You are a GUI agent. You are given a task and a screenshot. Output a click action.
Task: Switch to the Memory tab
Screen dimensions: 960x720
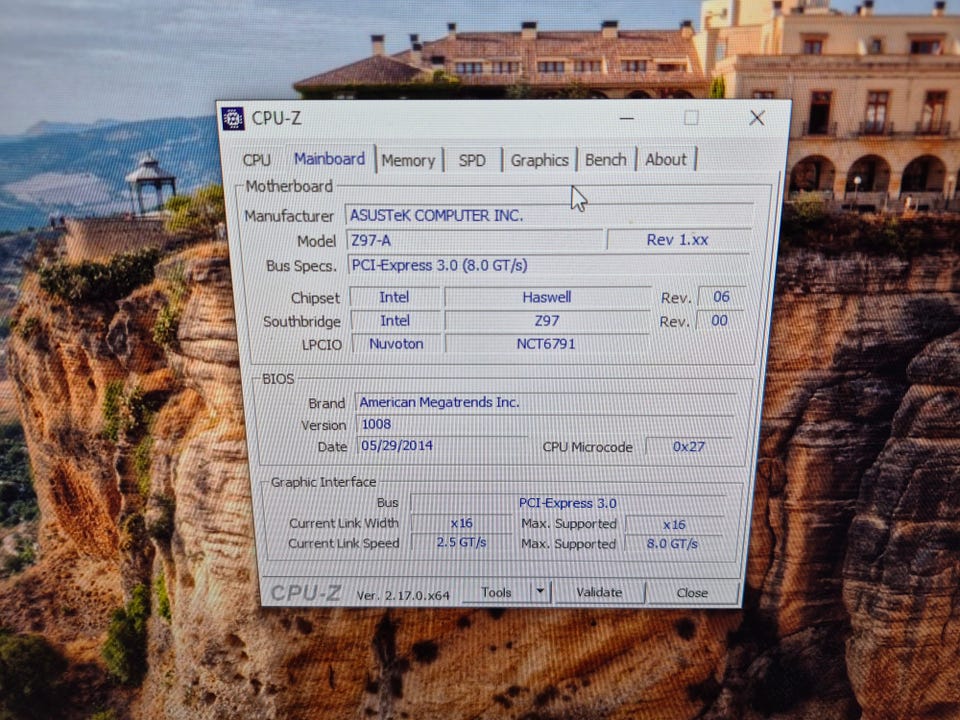point(408,160)
